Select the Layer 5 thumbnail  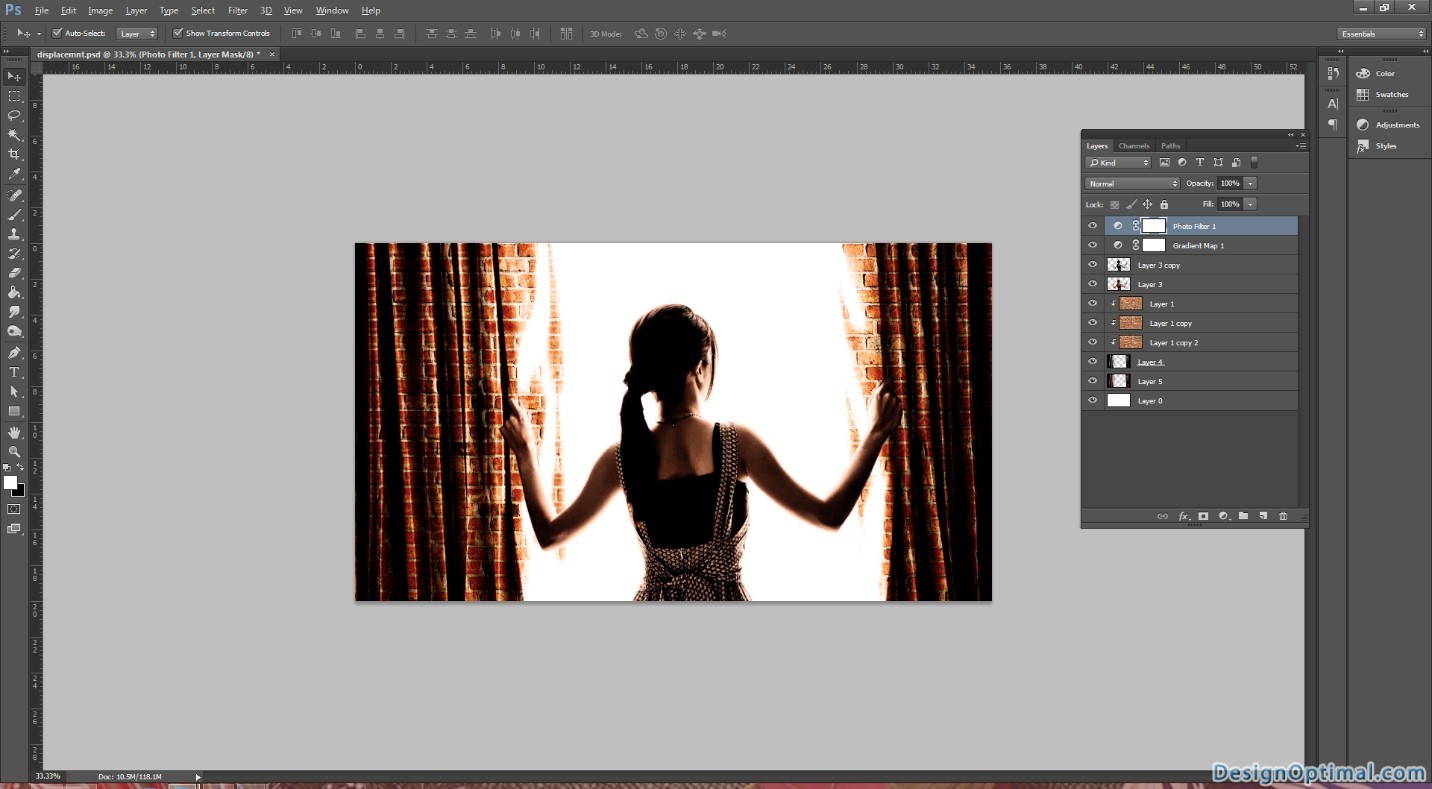(1119, 381)
